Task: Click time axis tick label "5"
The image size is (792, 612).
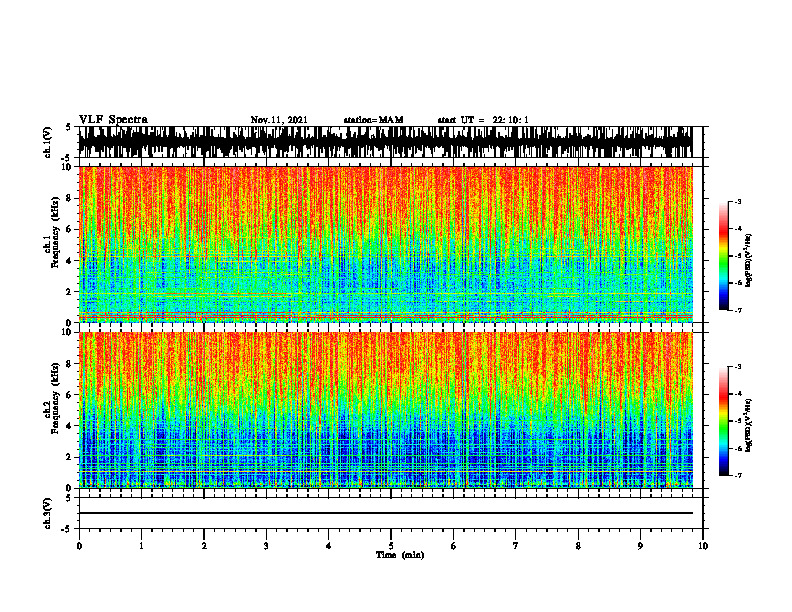Action: [391, 546]
